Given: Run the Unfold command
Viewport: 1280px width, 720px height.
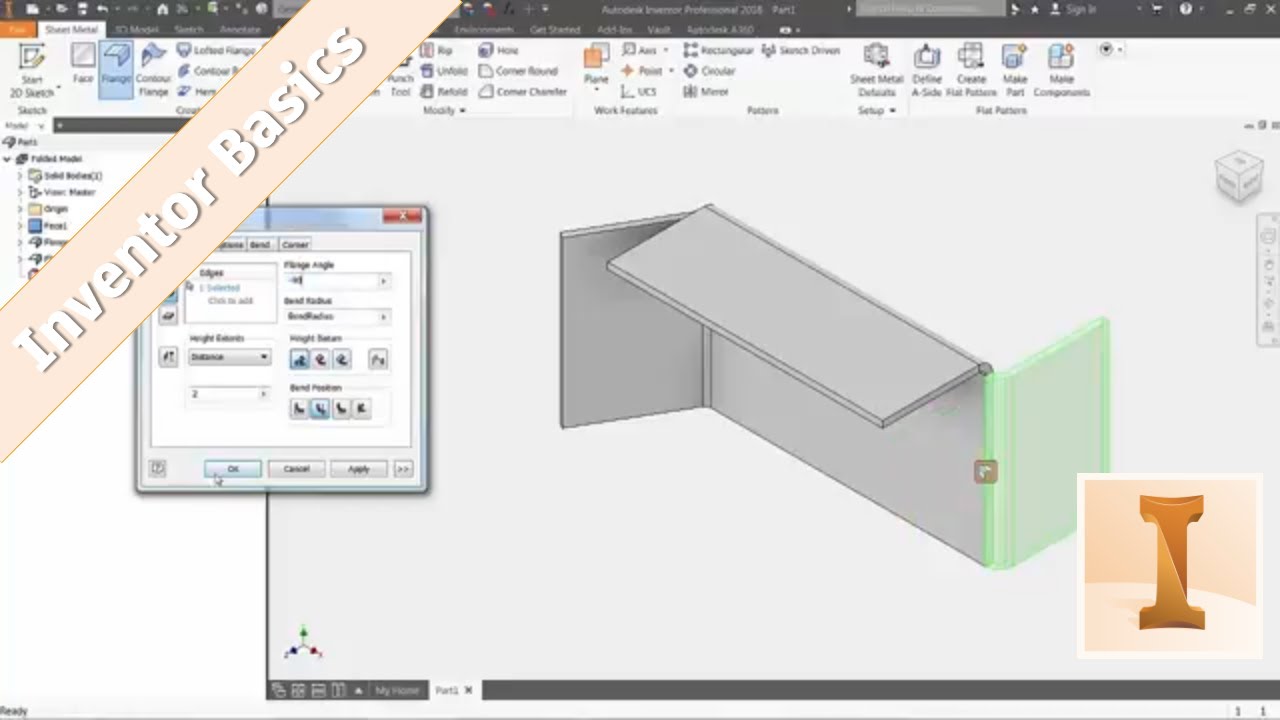Looking at the screenshot, I should pyautogui.click(x=442, y=71).
